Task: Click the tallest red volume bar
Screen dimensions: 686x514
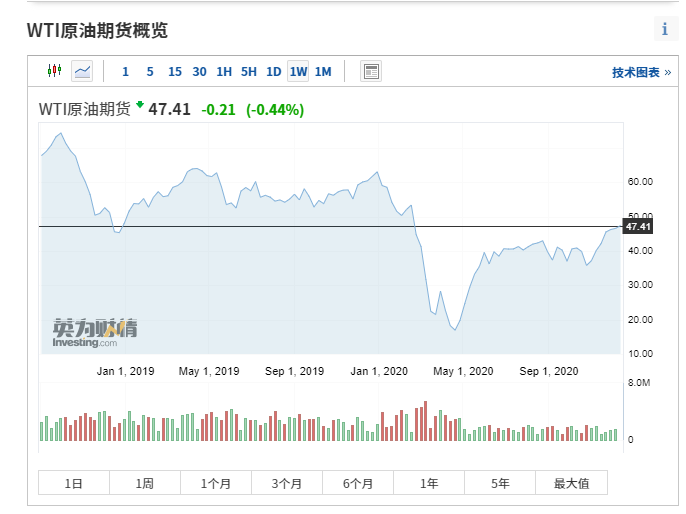Action: (425, 422)
